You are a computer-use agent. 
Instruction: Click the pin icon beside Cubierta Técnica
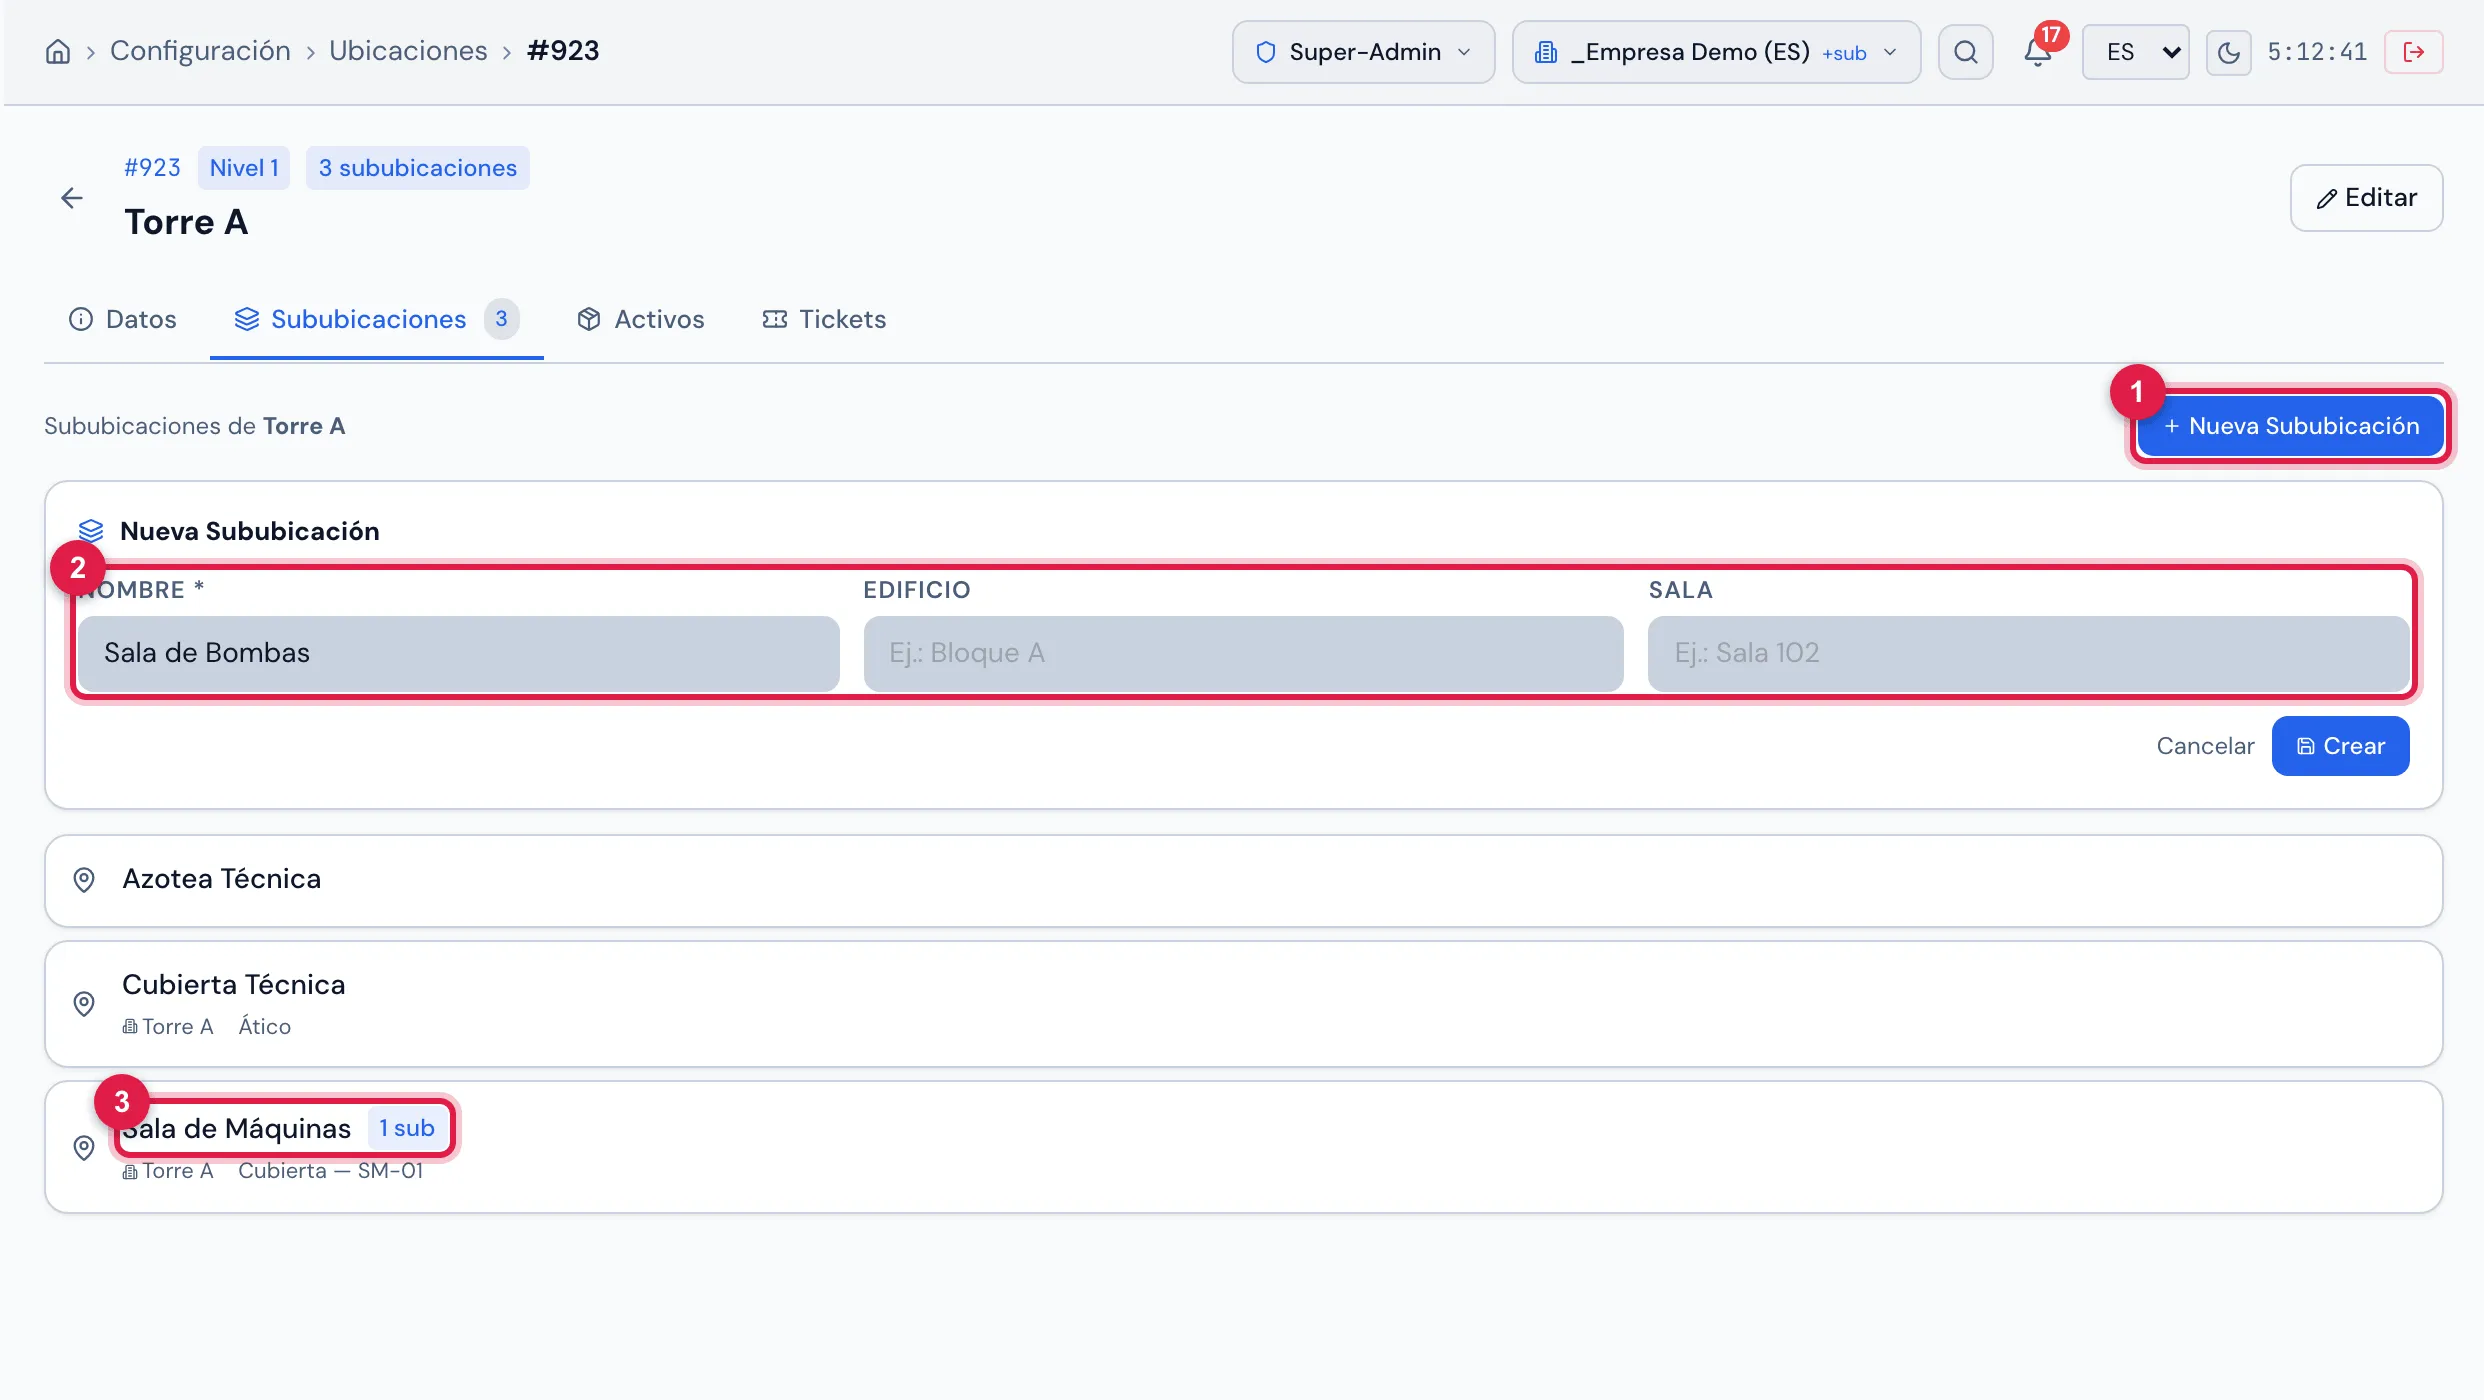(84, 1004)
